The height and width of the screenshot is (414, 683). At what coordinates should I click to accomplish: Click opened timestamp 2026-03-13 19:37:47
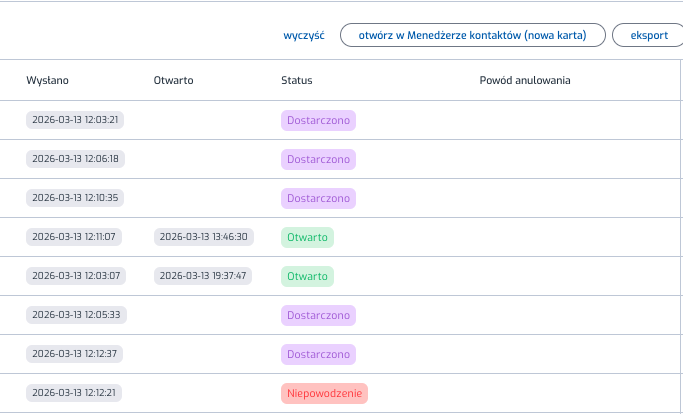tap(204, 276)
